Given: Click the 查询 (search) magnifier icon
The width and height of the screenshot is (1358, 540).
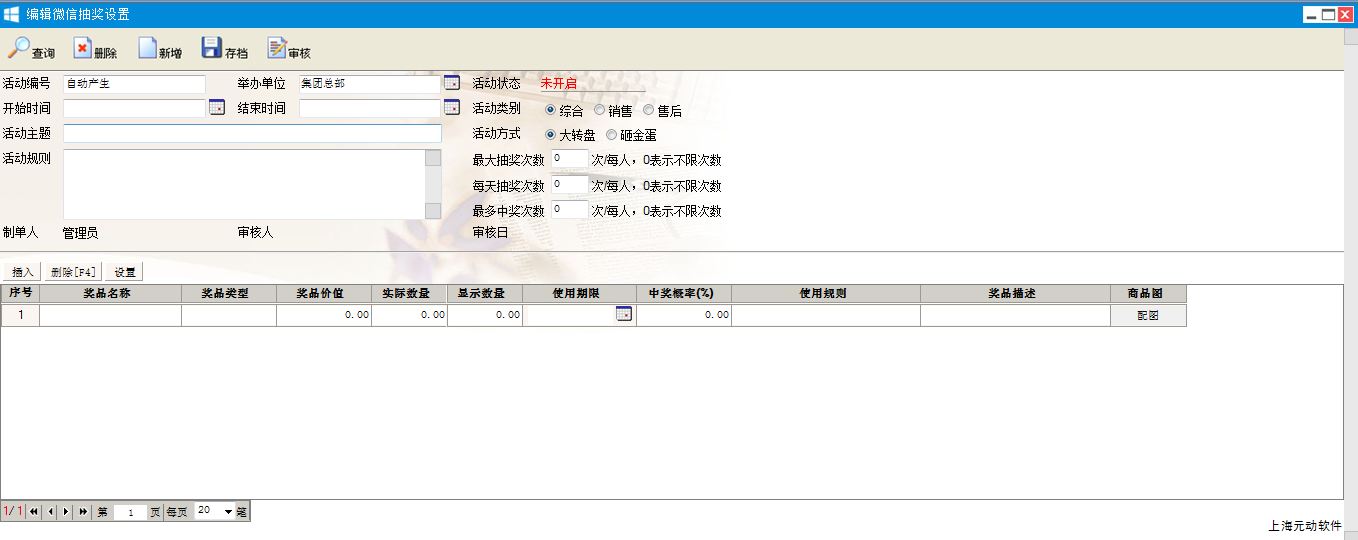Looking at the screenshot, I should coord(19,48).
